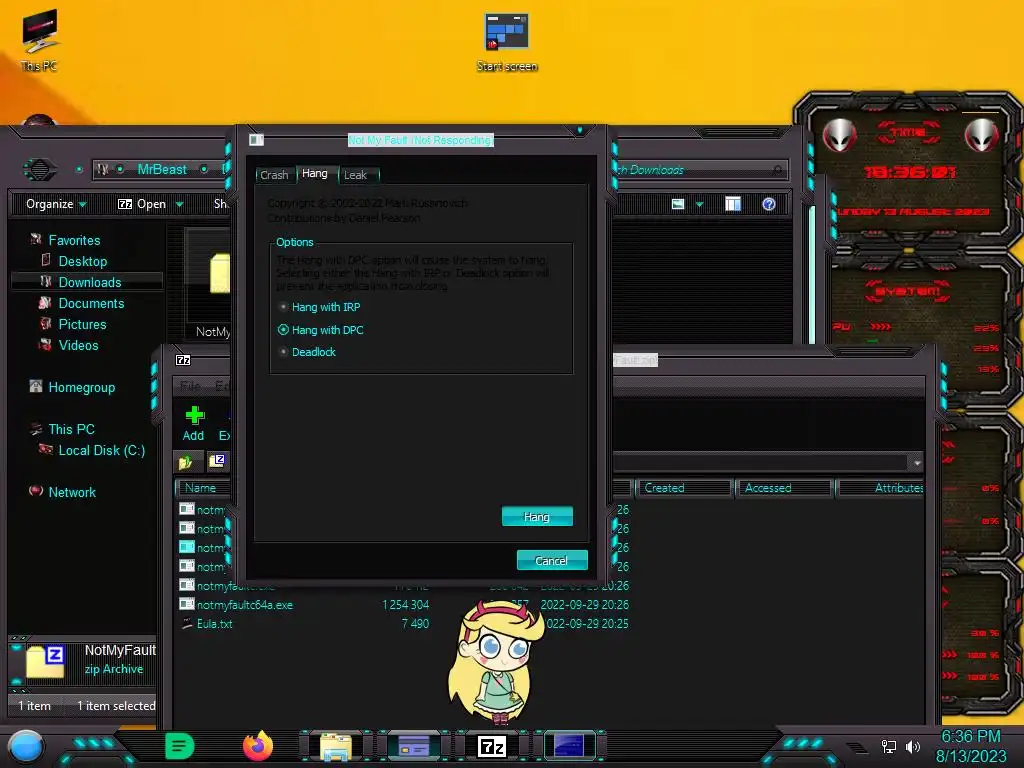The image size is (1024, 768).
Task: Open File Explorer taskbar icon
Action: (336, 746)
